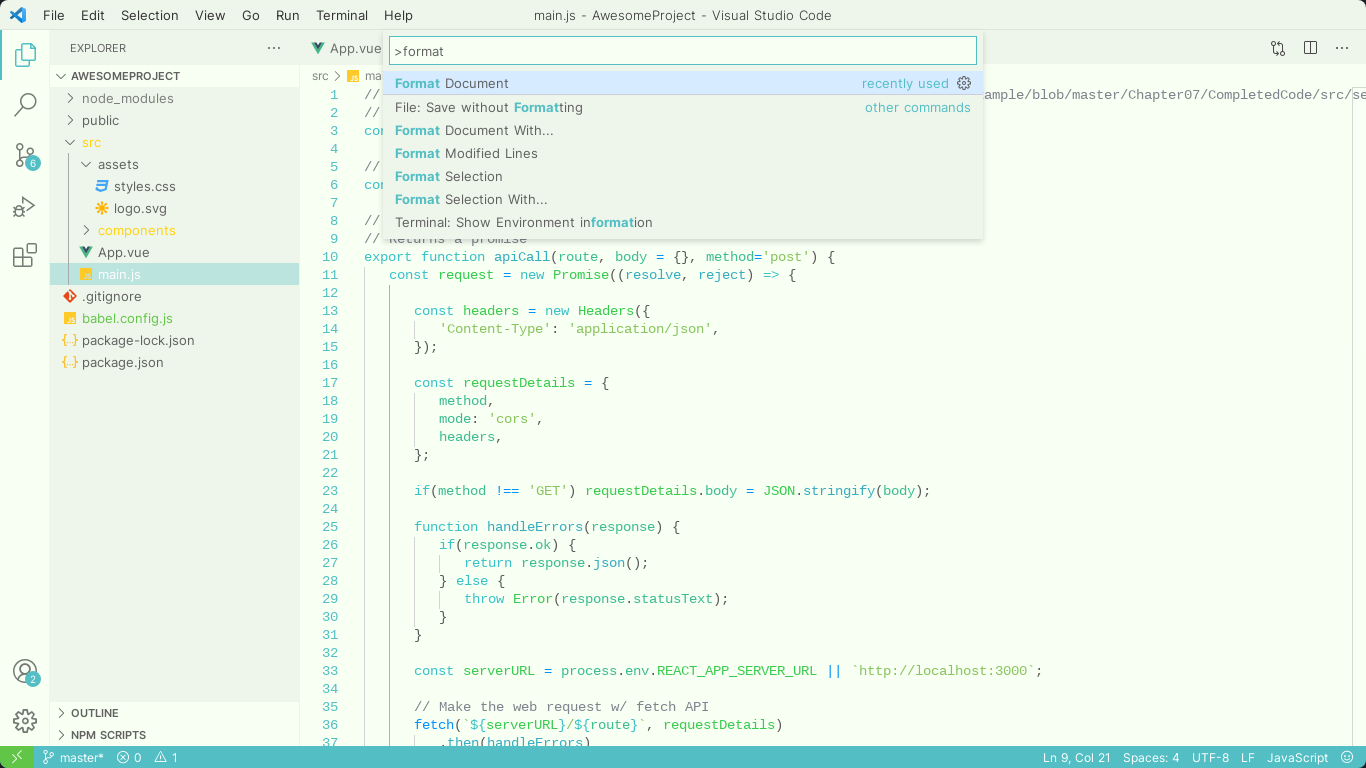Open Source Control view with badge
Viewport: 1366px width, 768px height.
pyautogui.click(x=25, y=156)
